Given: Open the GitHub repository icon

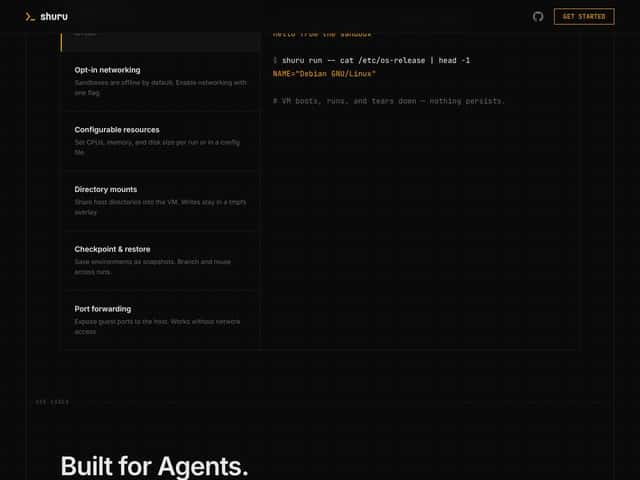Looking at the screenshot, I should click(x=538, y=17).
